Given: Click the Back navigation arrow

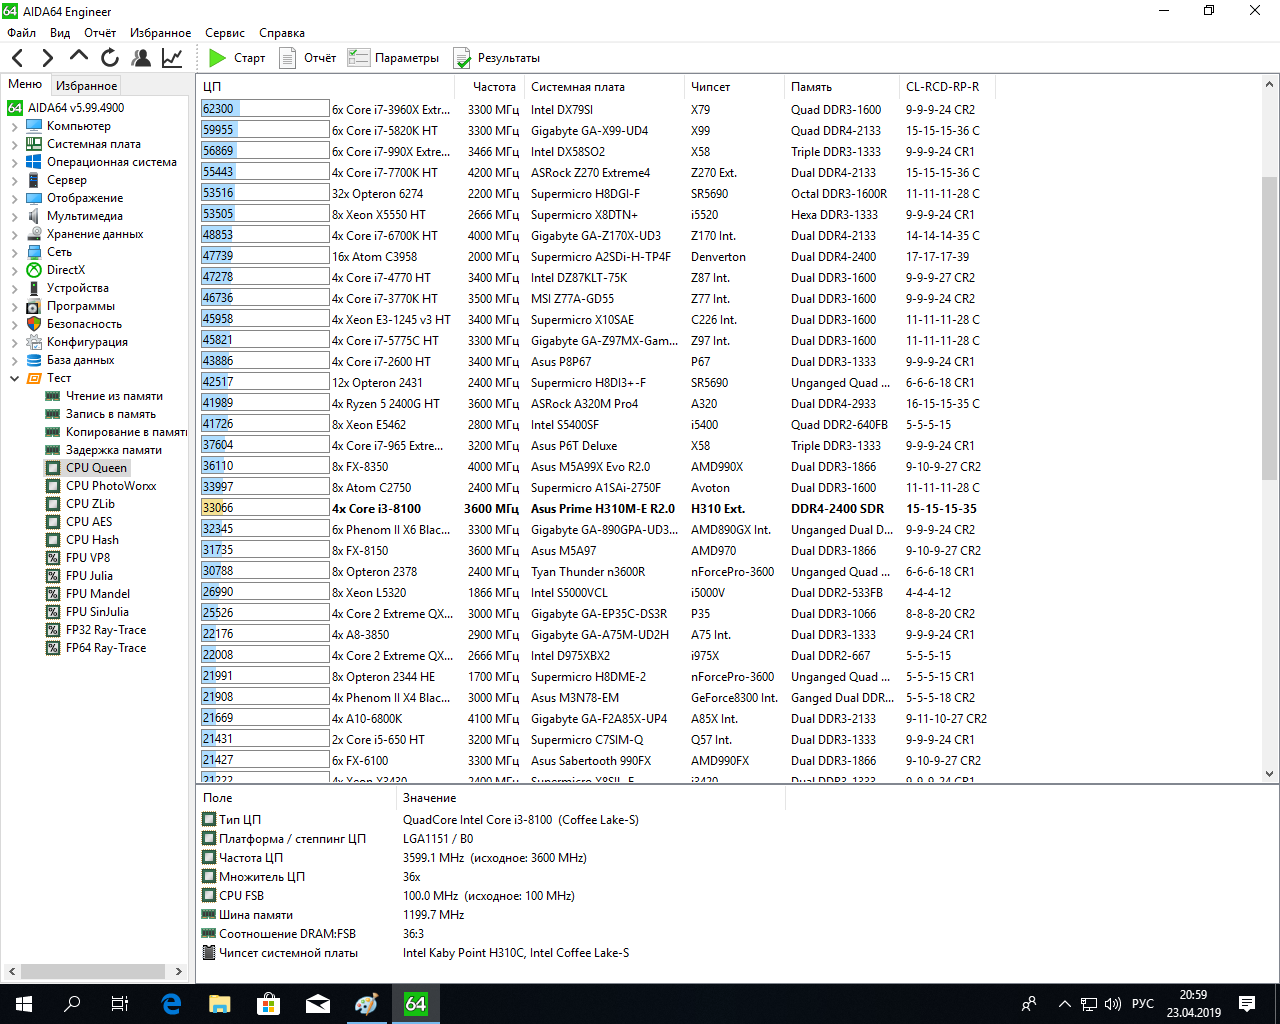Looking at the screenshot, I should tap(17, 58).
